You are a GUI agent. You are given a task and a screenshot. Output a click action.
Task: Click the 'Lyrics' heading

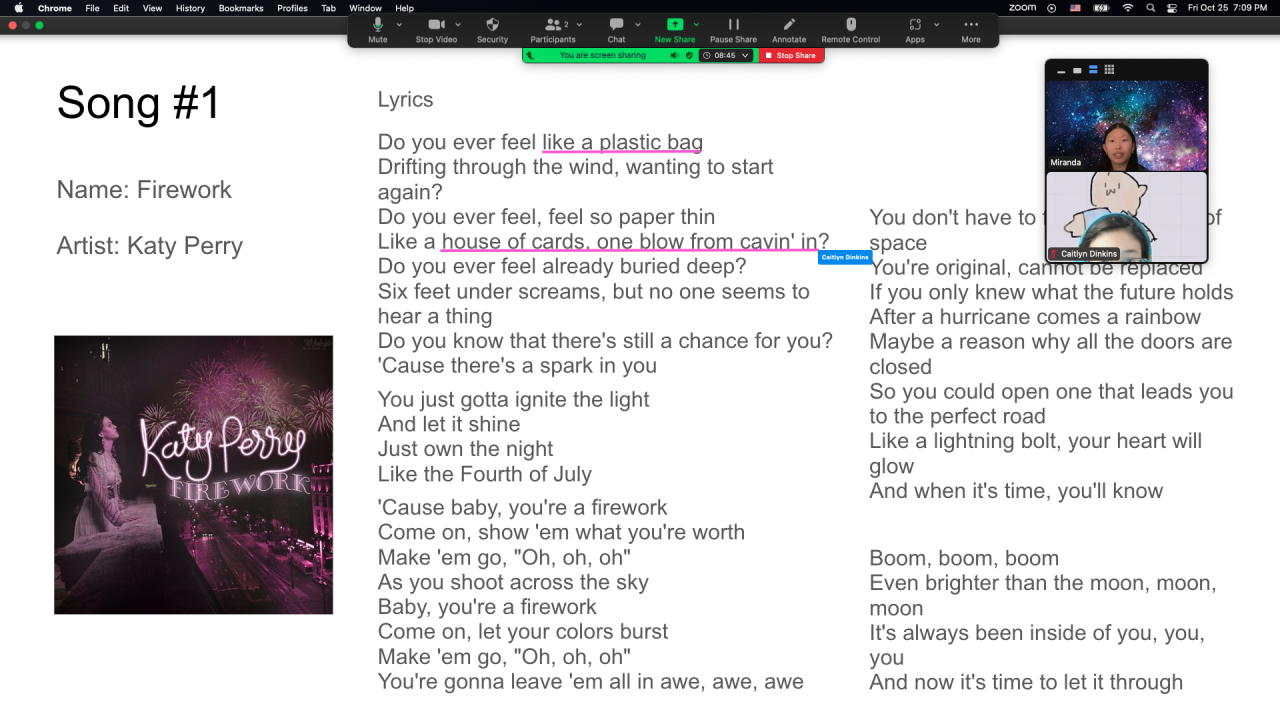[405, 100]
